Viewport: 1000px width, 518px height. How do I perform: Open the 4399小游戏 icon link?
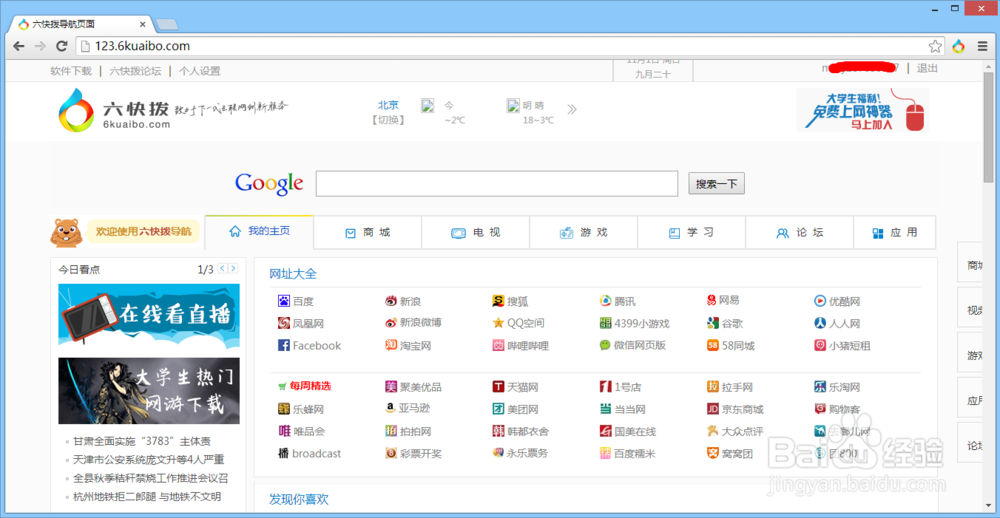pyautogui.click(x=605, y=323)
